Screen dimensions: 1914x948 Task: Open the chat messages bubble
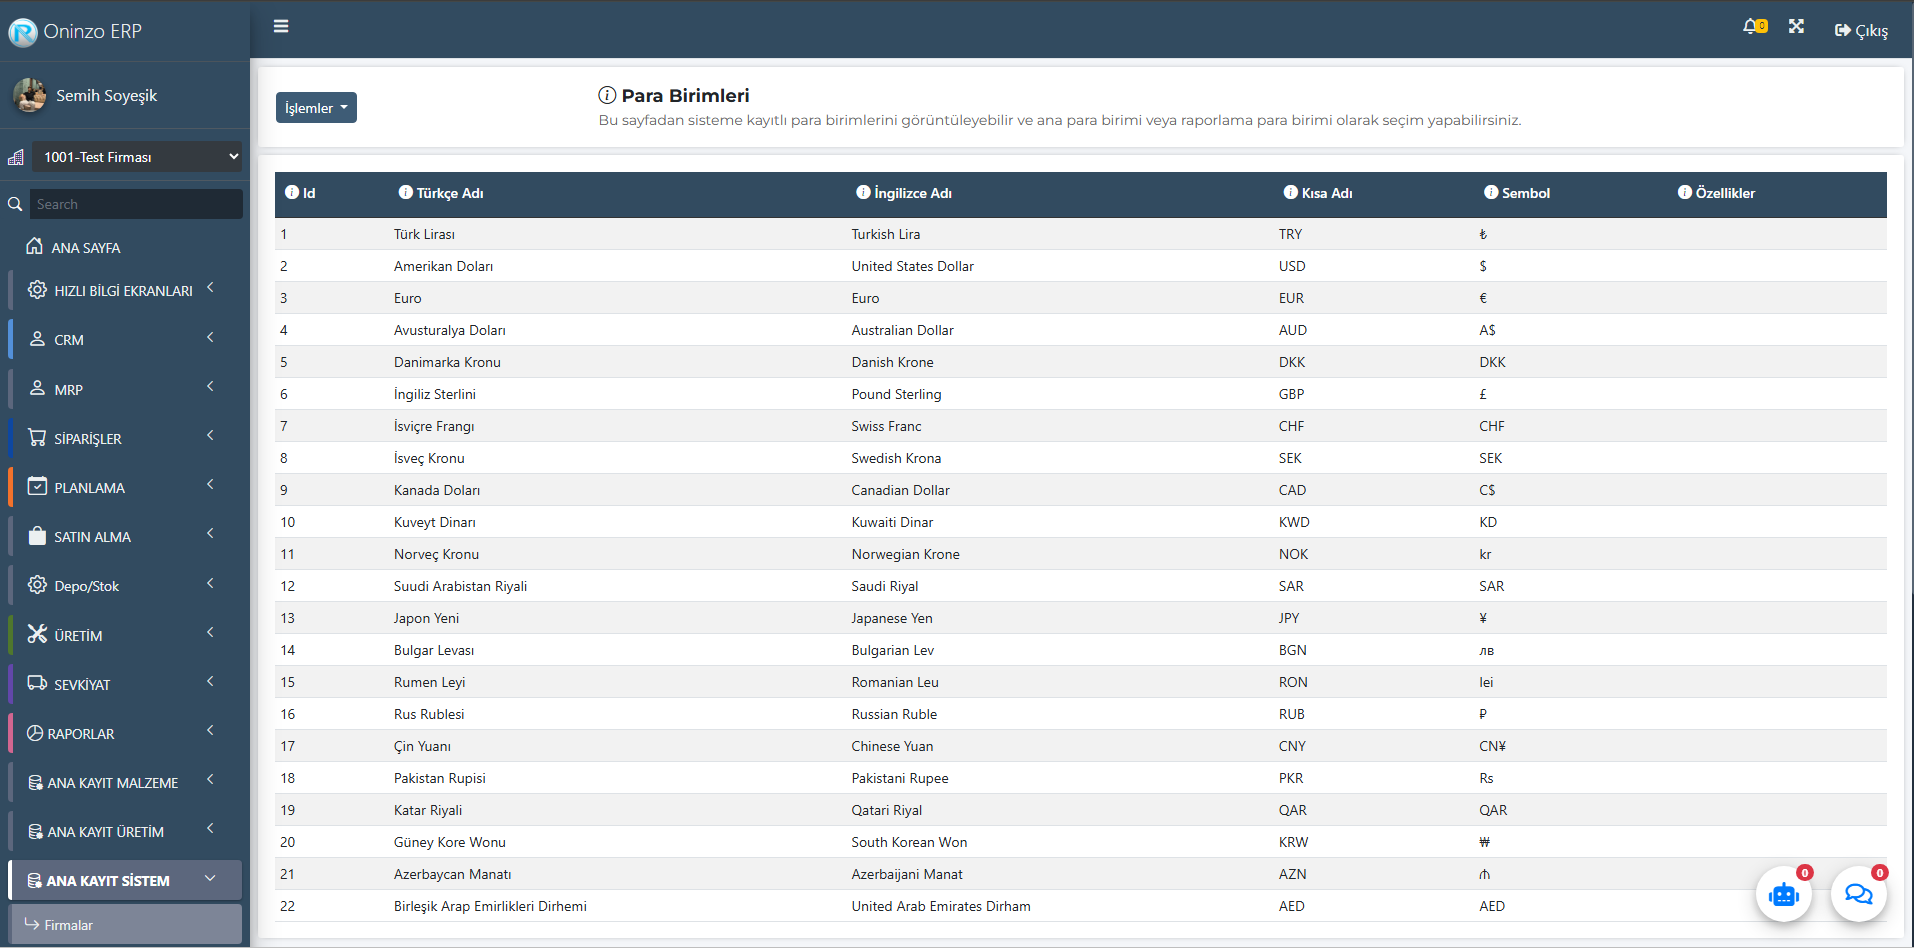point(1858,894)
